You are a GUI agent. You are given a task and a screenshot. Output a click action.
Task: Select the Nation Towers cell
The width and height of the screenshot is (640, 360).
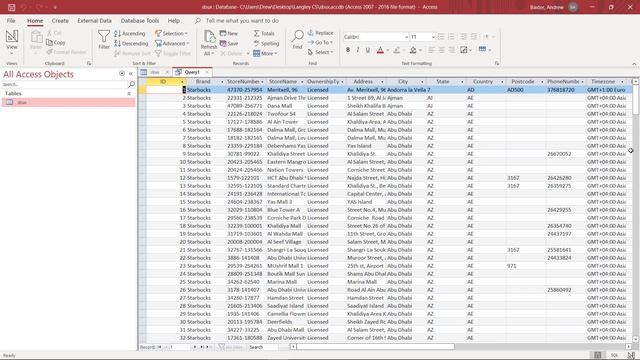click(x=286, y=170)
